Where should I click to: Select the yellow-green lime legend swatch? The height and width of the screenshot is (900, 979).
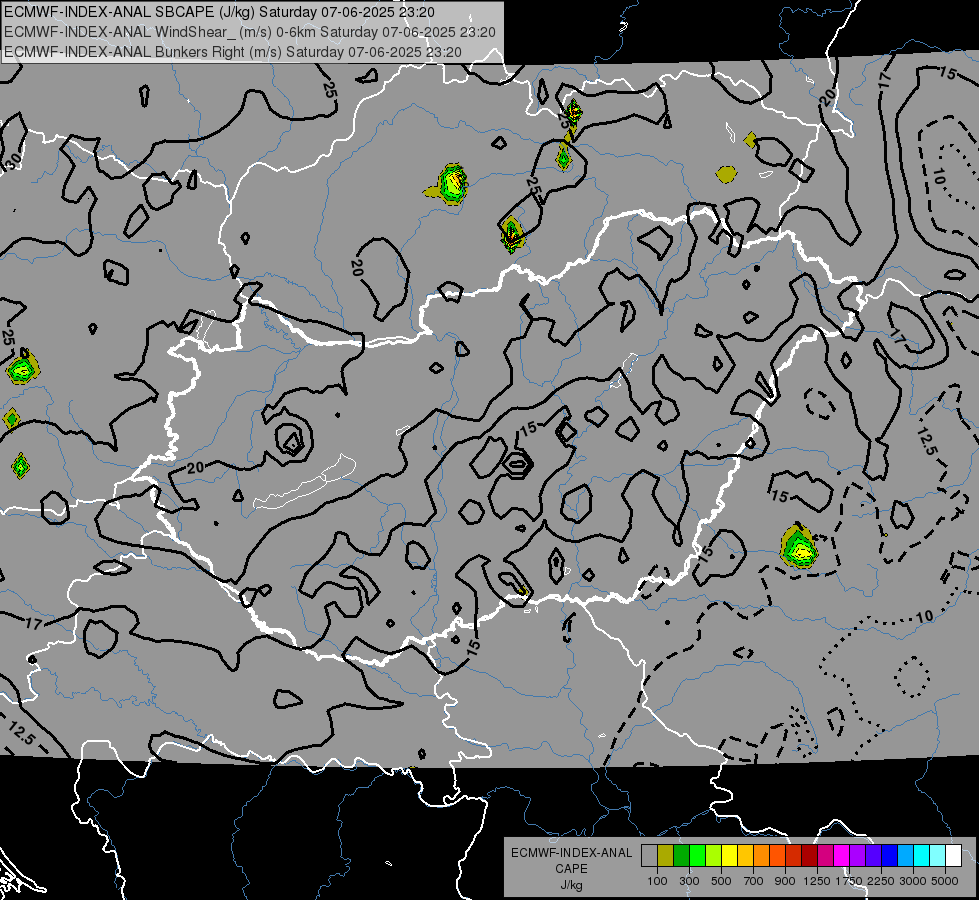(714, 855)
